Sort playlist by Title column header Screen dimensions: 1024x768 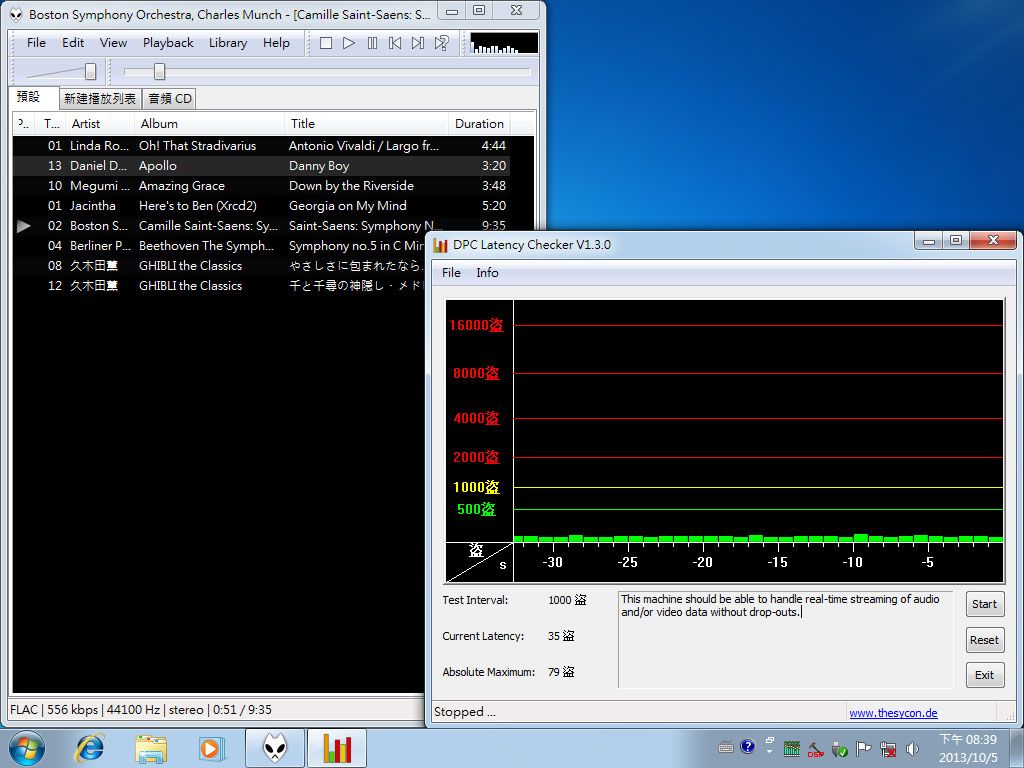pyautogui.click(x=366, y=123)
